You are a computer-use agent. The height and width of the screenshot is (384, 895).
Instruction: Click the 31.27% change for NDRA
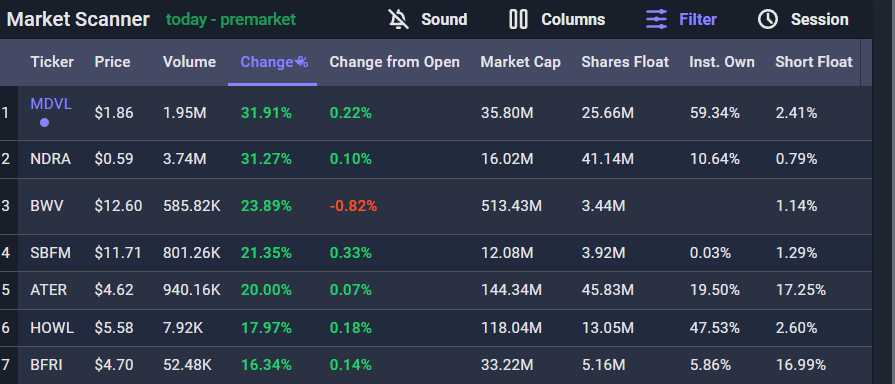[x=266, y=159]
